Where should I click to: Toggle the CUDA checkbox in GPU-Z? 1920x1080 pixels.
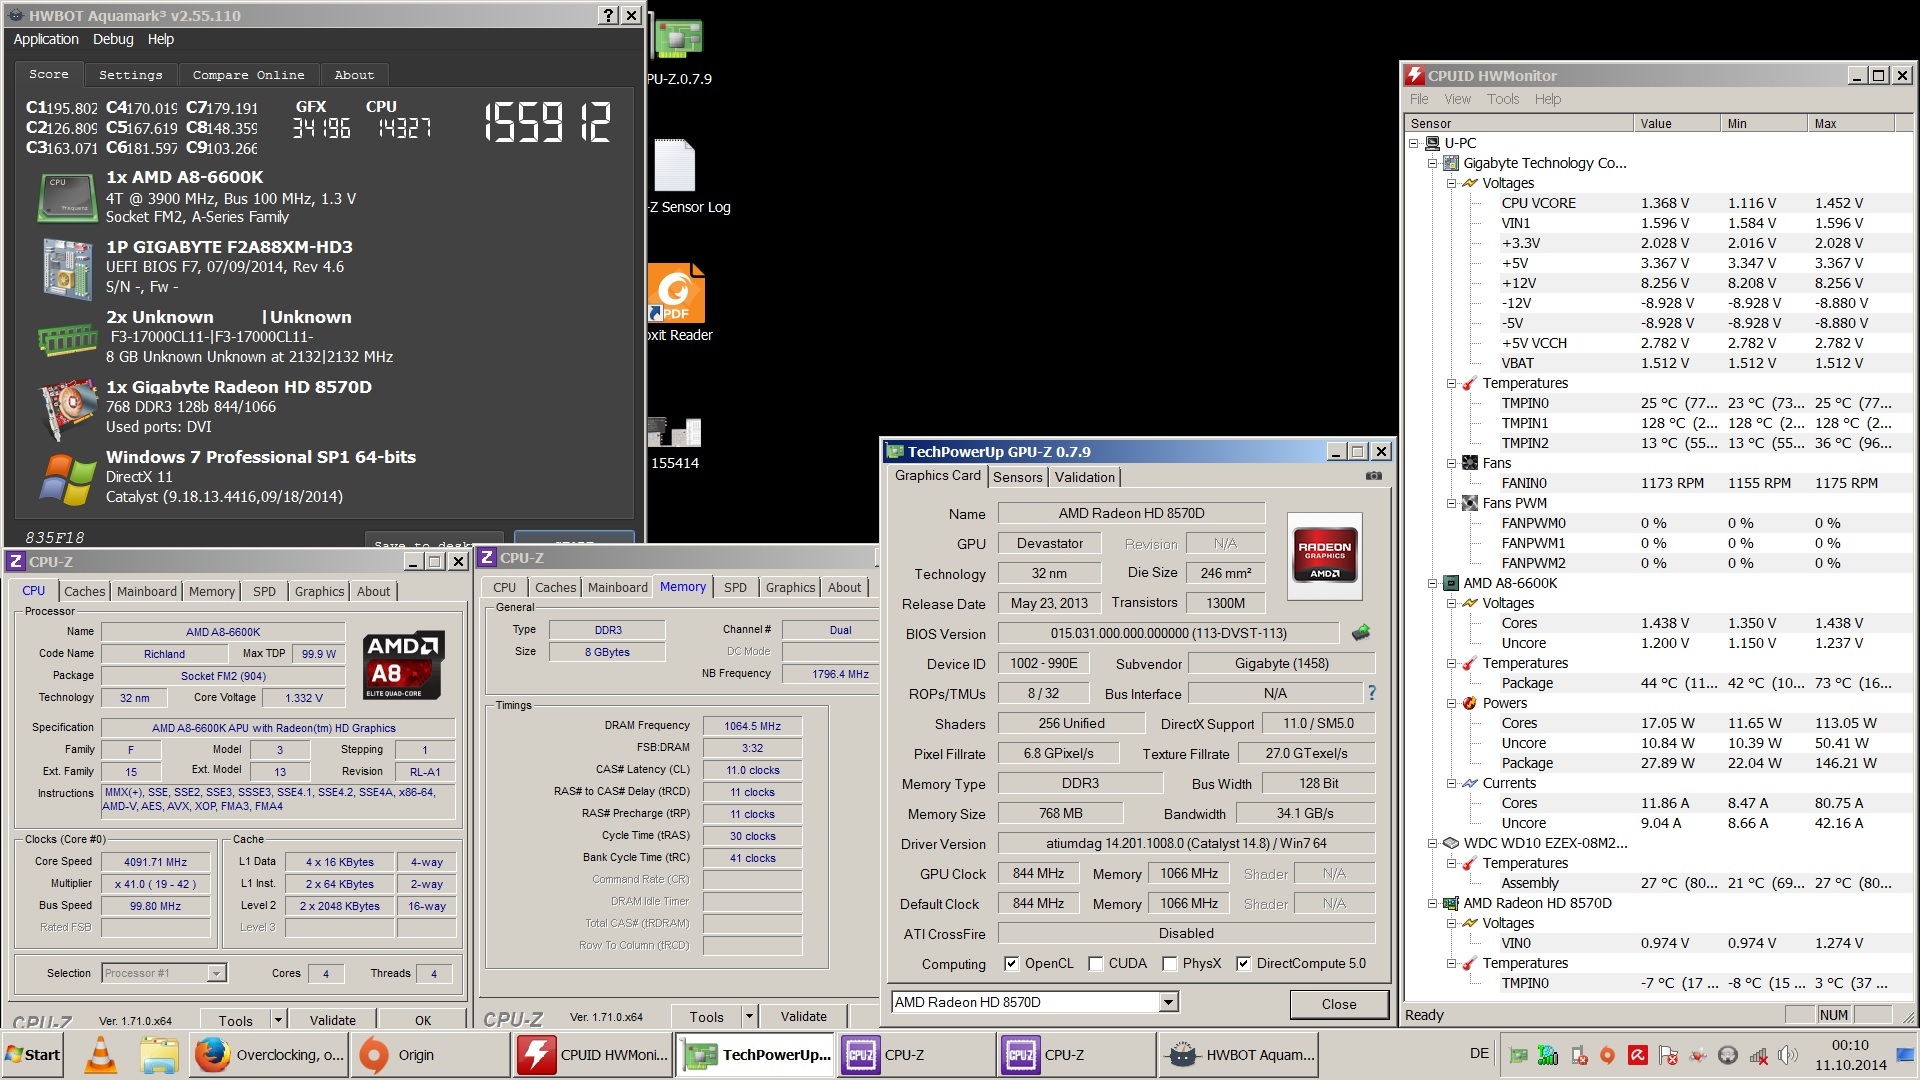point(1095,963)
